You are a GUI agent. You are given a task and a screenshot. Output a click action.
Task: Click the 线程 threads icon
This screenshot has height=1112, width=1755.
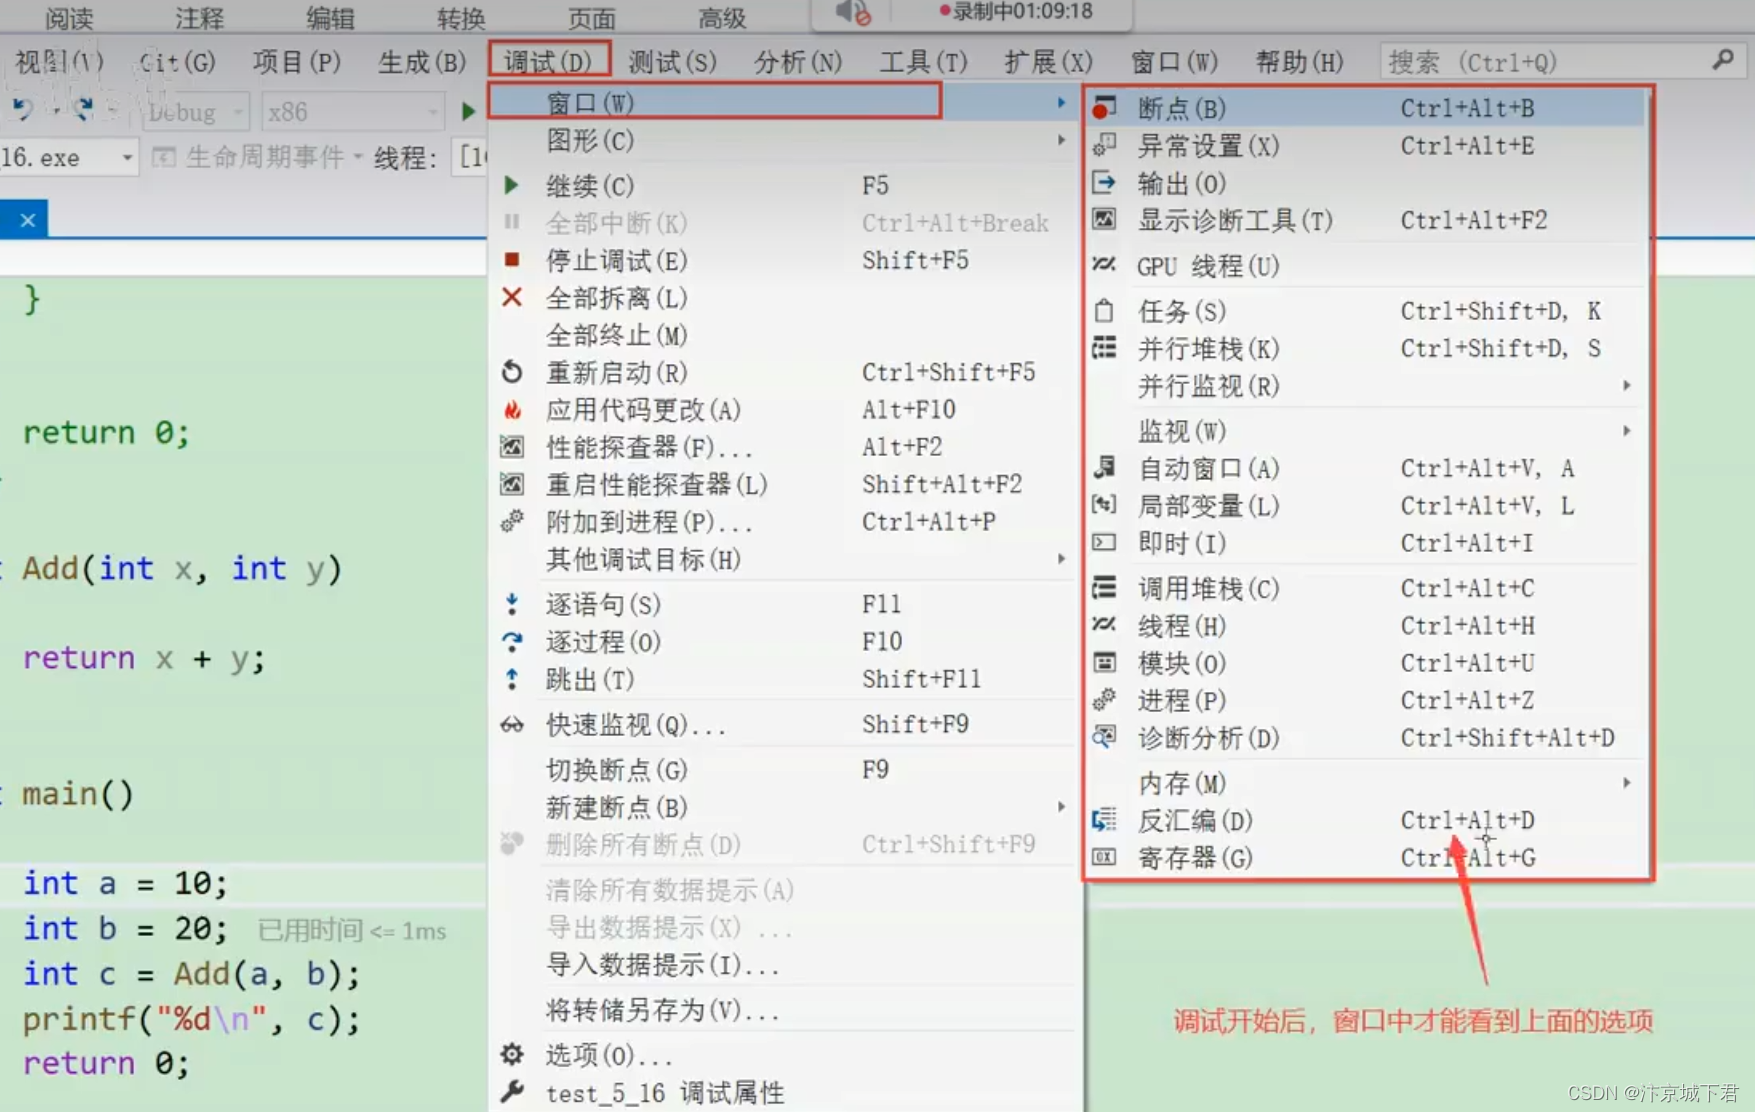click(x=1104, y=625)
